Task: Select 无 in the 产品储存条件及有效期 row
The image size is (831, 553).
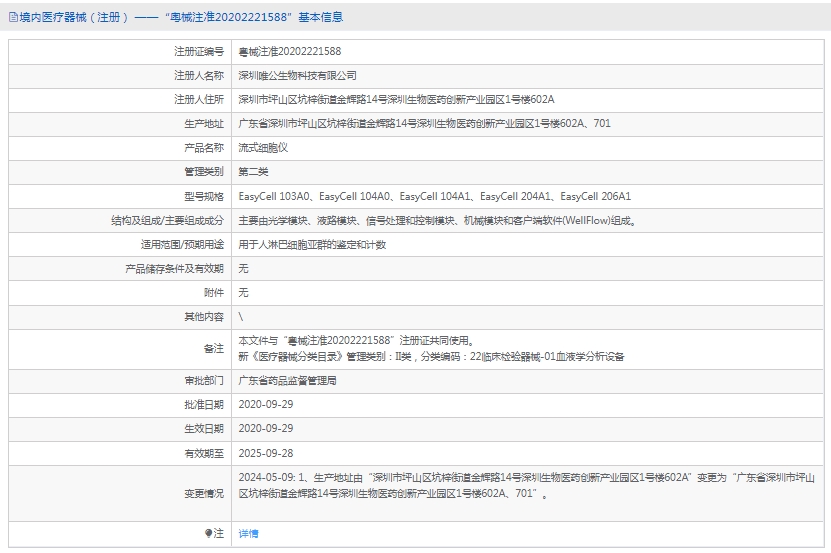Action: [x=243, y=268]
